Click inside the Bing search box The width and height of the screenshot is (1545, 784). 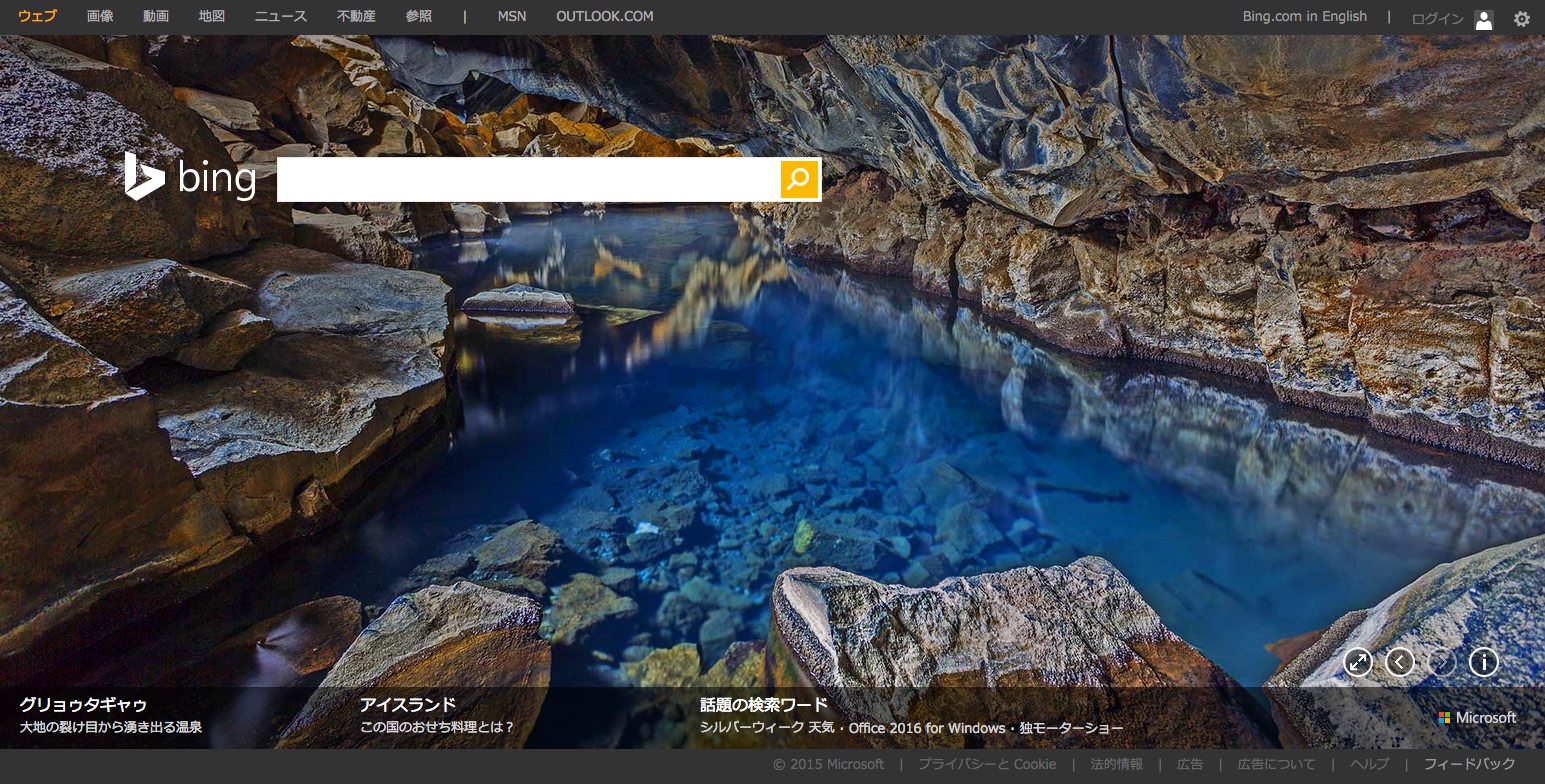point(527,179)
